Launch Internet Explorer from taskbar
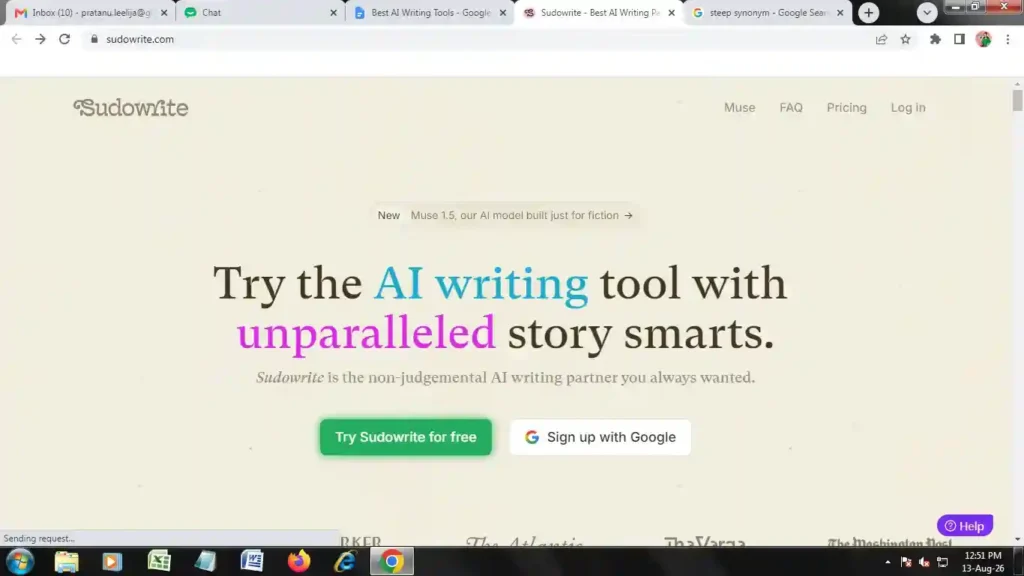The image size is (1024, 576). 345,562
